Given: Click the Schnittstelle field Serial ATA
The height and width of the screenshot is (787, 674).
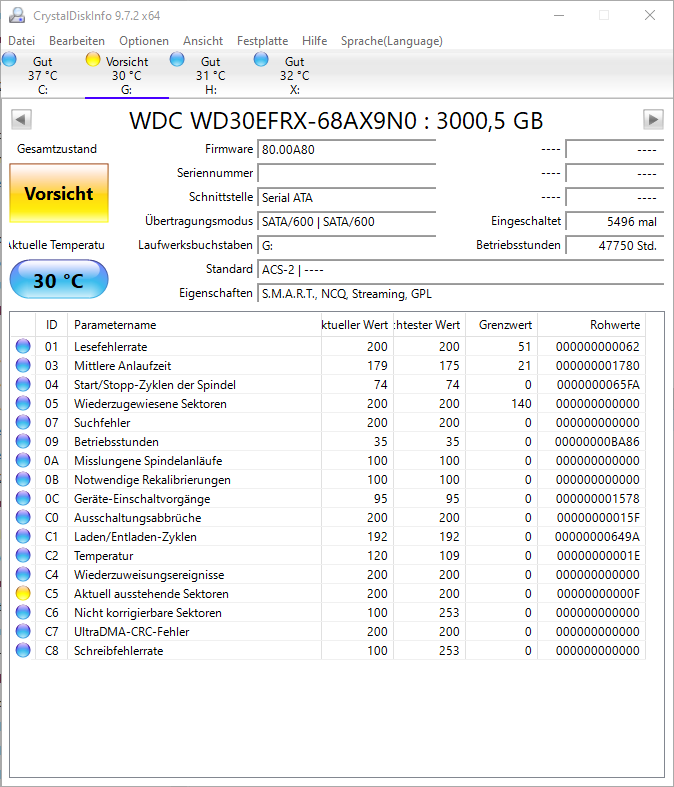Looking at the screenshot, I should [x=346, y=198].
